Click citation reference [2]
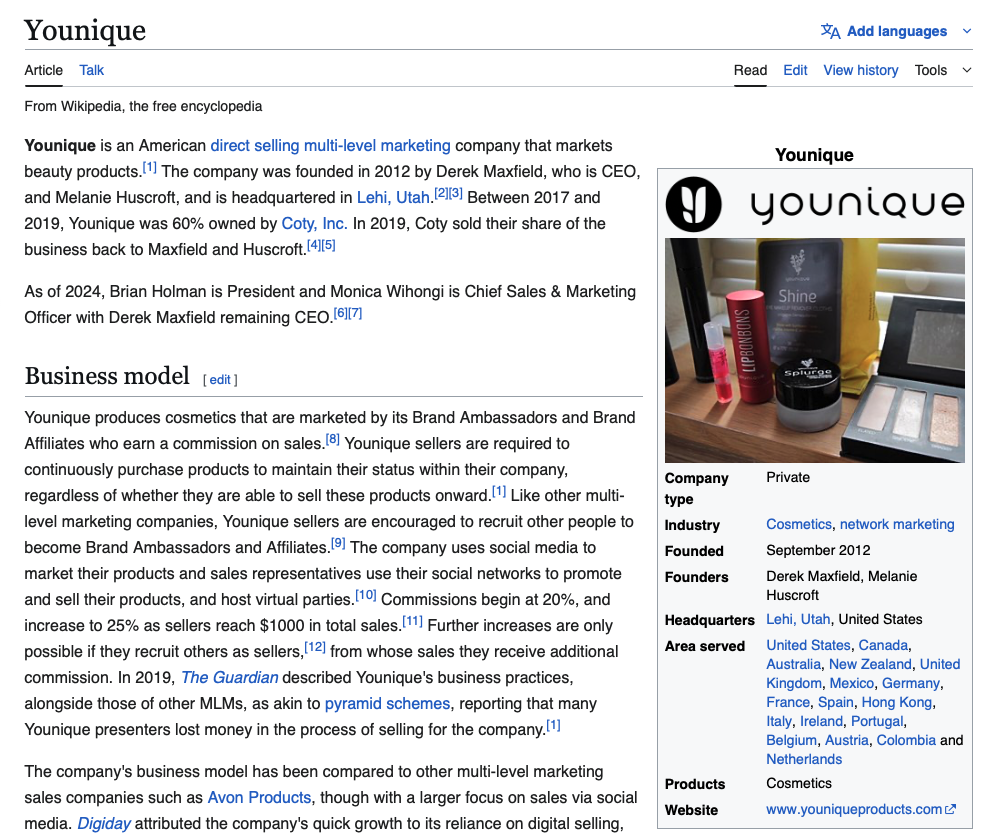 tap(441, 194)
